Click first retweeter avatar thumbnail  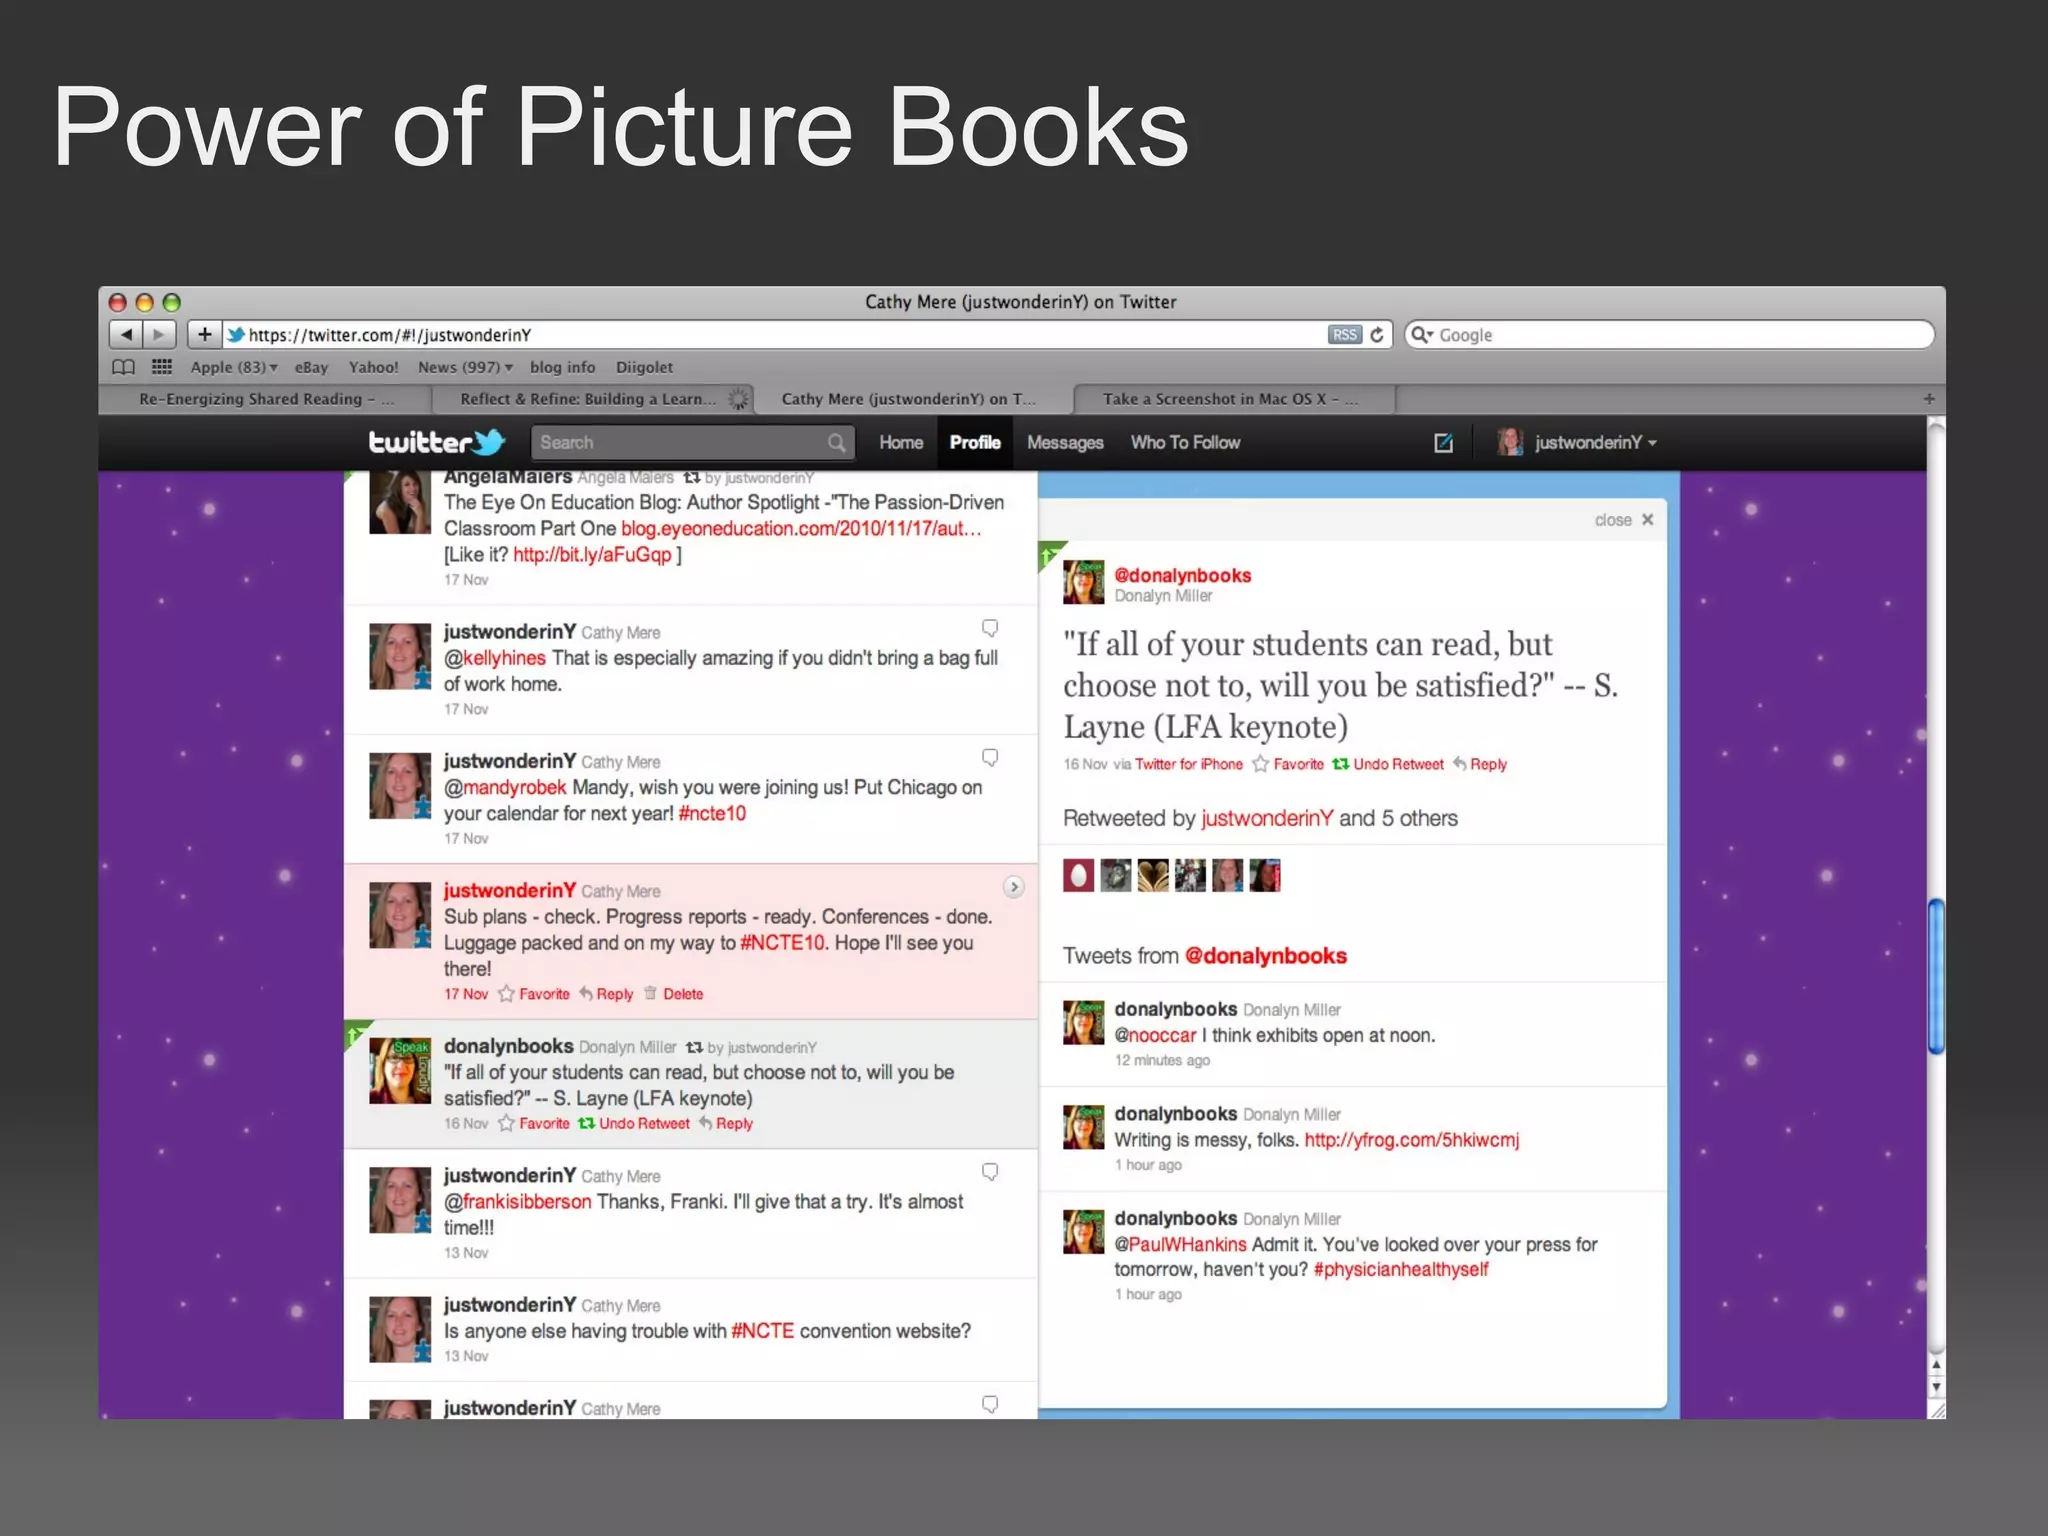[x=1078, y=875]
